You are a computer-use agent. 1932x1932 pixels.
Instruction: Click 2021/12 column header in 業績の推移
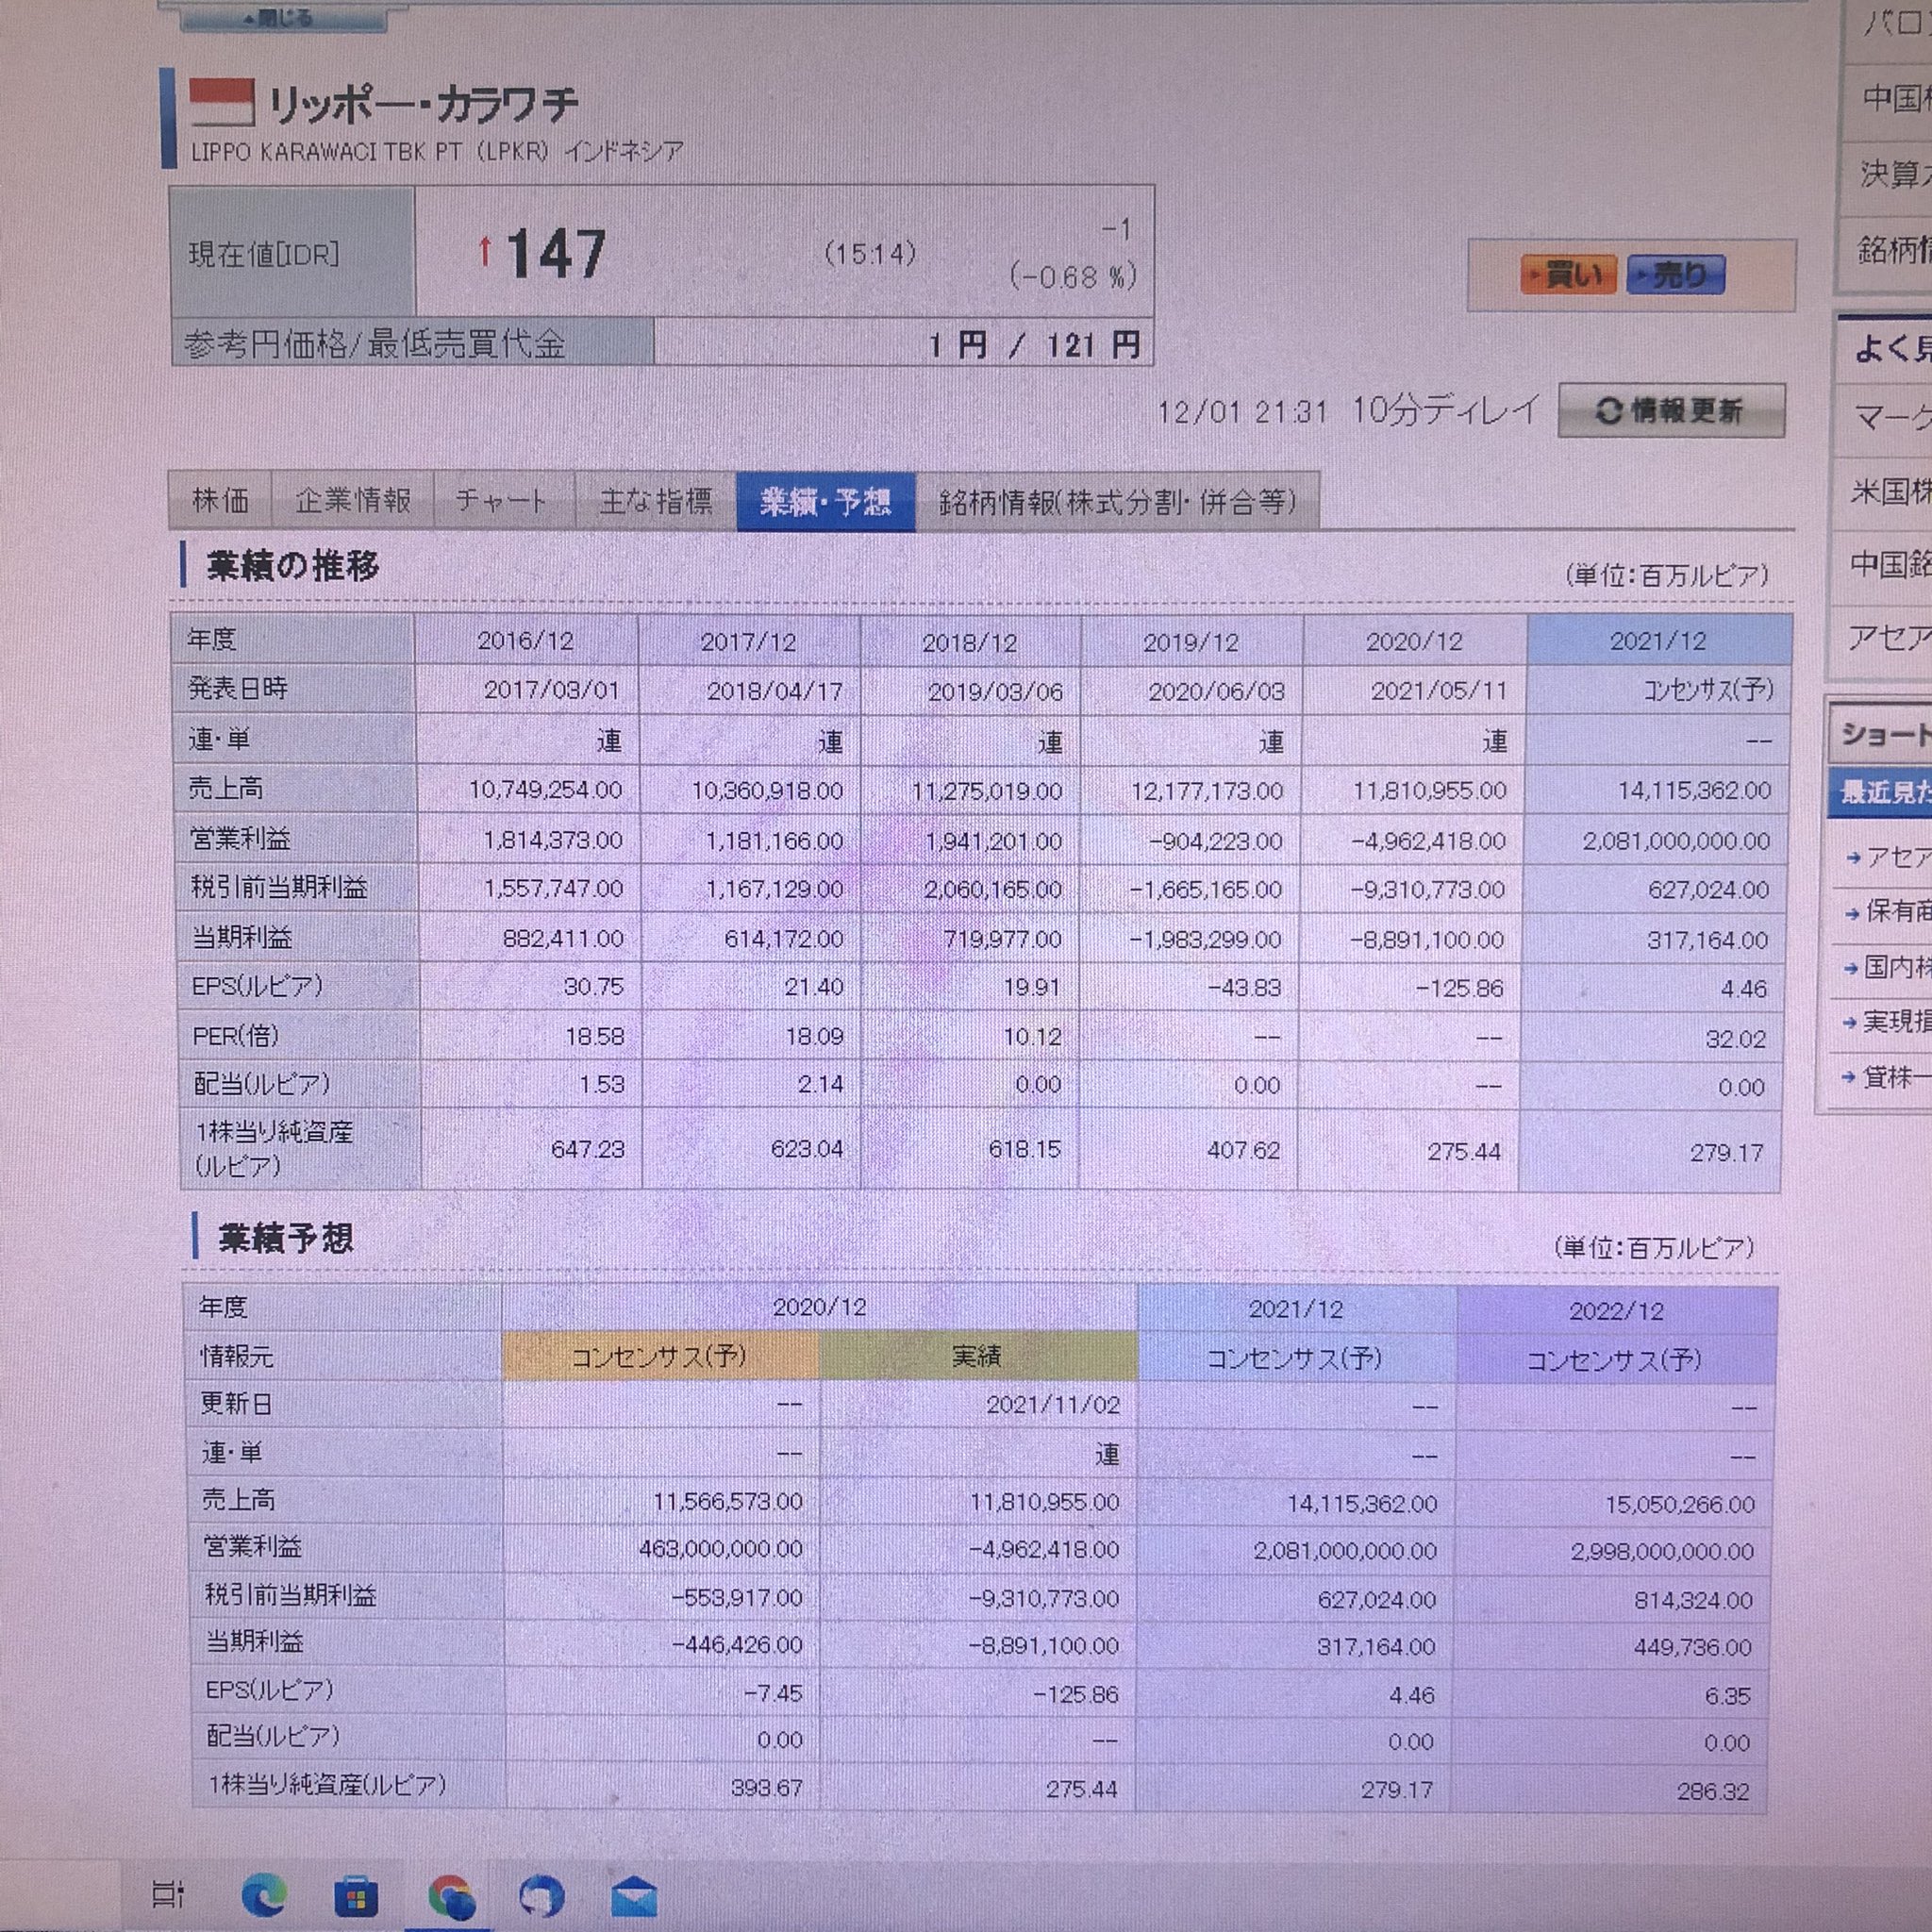click(1658, 641)
